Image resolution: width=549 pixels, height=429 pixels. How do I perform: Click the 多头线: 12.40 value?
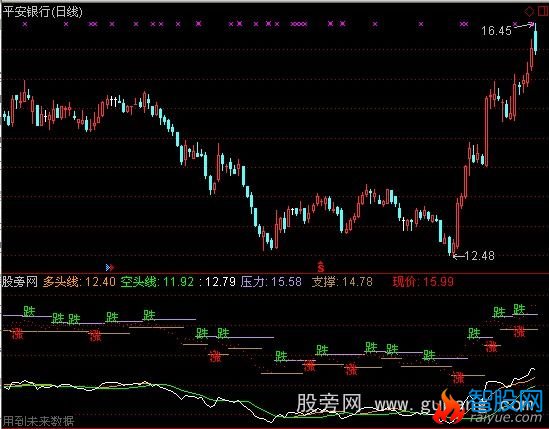pyautogui.click(x=79, y=281)
